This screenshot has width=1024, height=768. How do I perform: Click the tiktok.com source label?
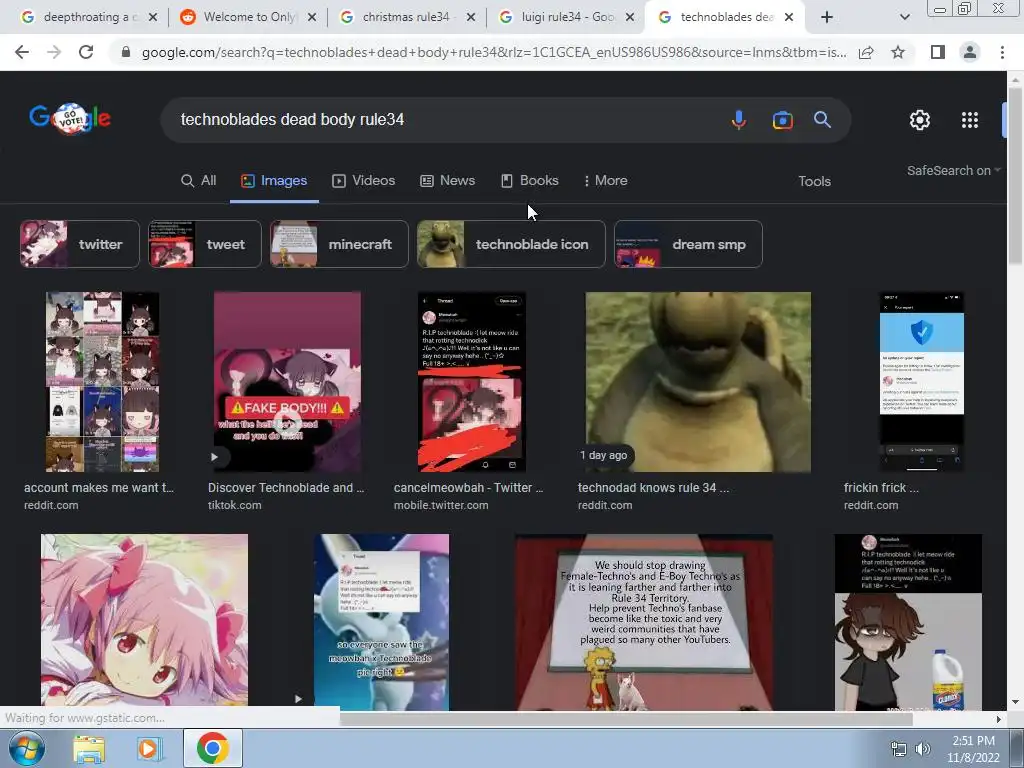(234, 505)
